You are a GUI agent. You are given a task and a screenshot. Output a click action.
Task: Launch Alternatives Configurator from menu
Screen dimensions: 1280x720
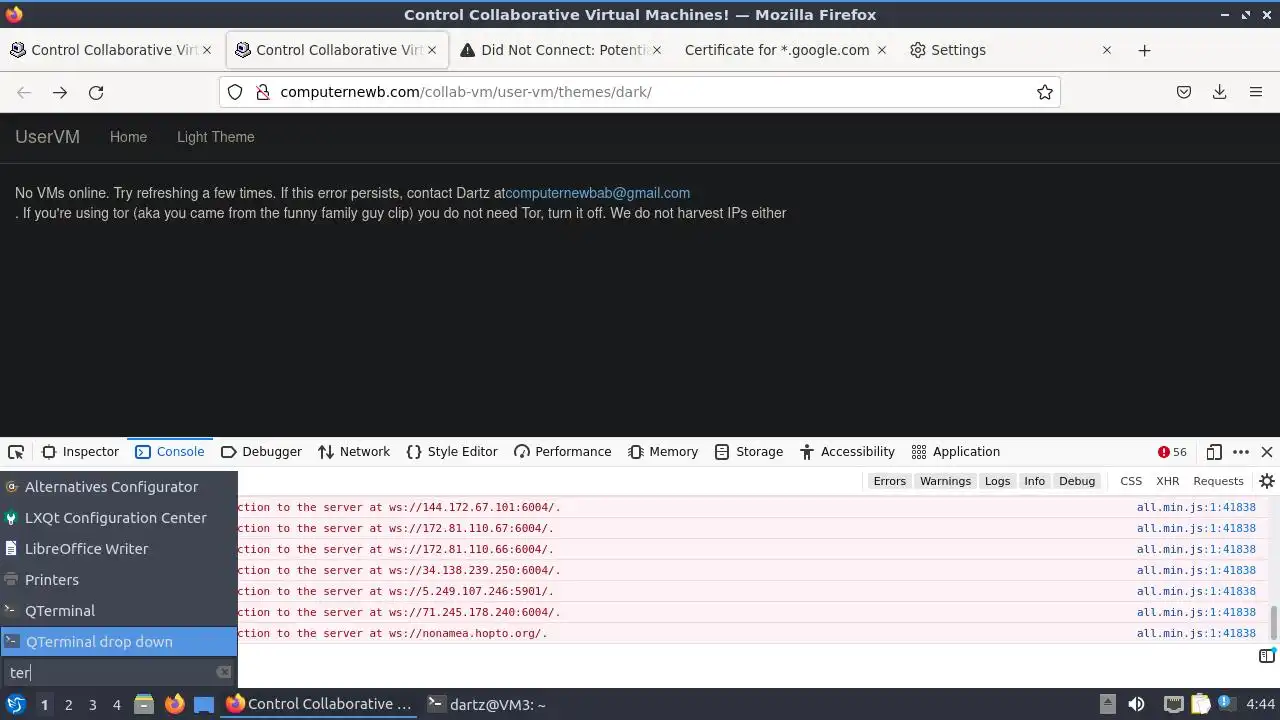118,487
